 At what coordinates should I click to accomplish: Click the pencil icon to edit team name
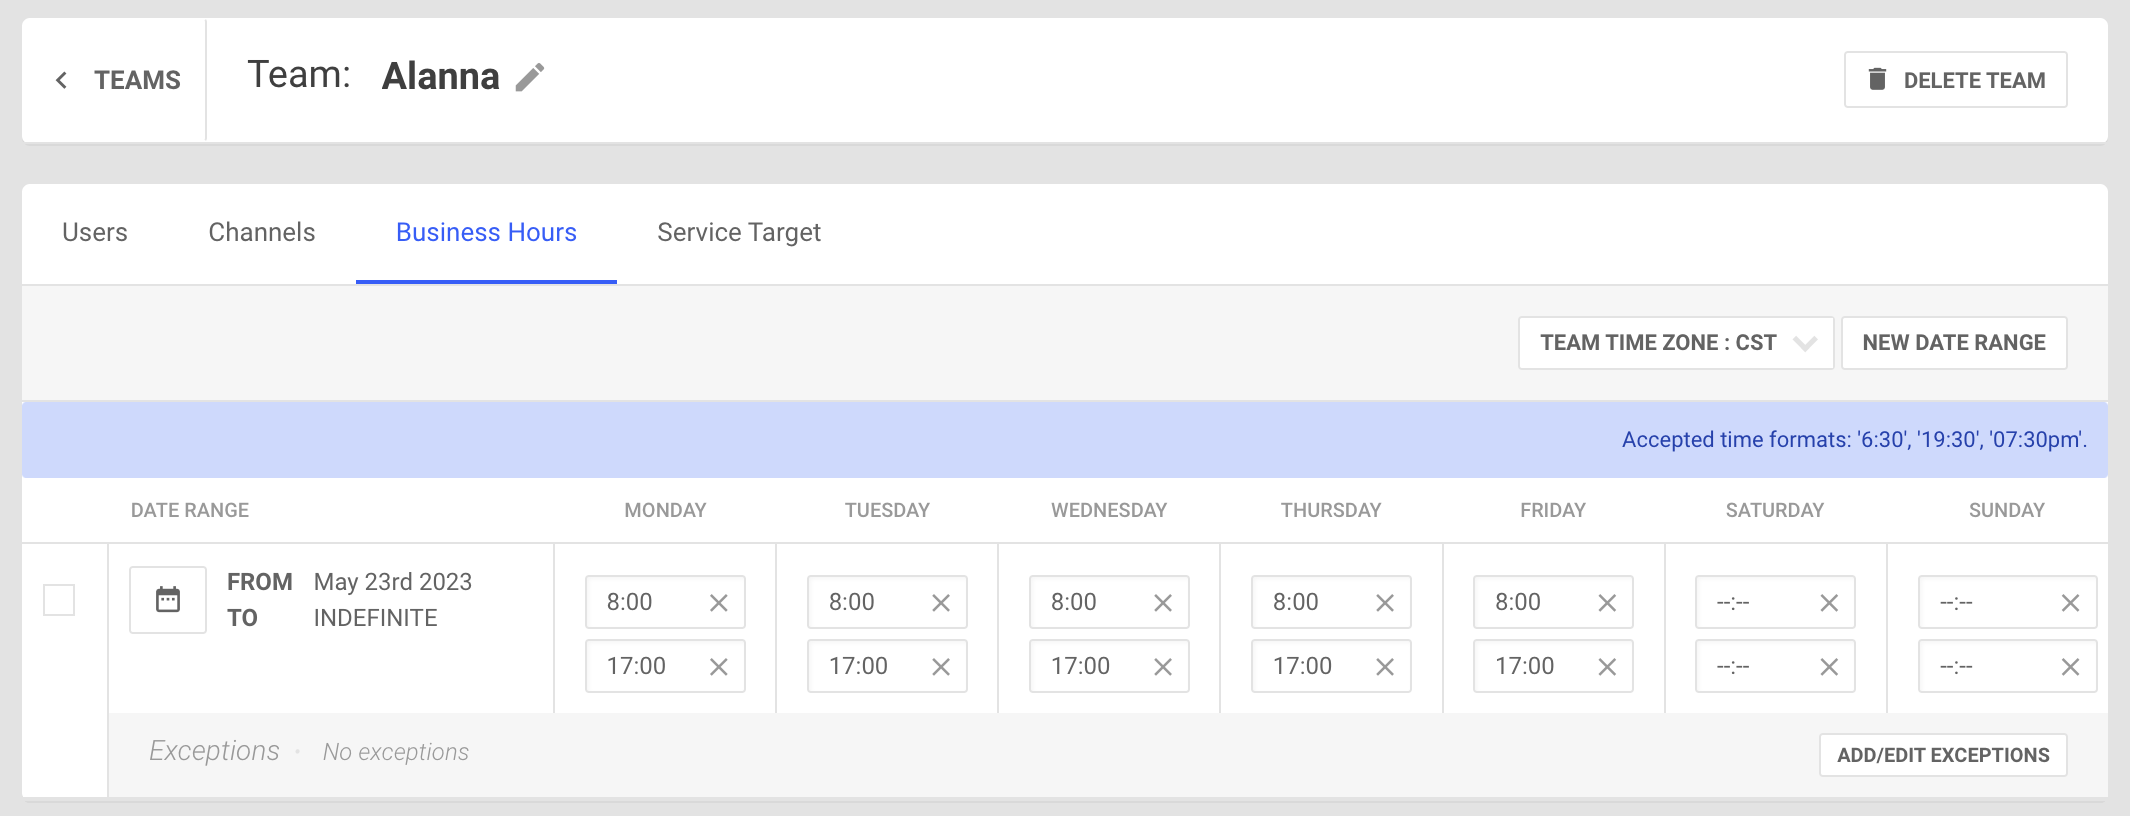tap(530, 77)
